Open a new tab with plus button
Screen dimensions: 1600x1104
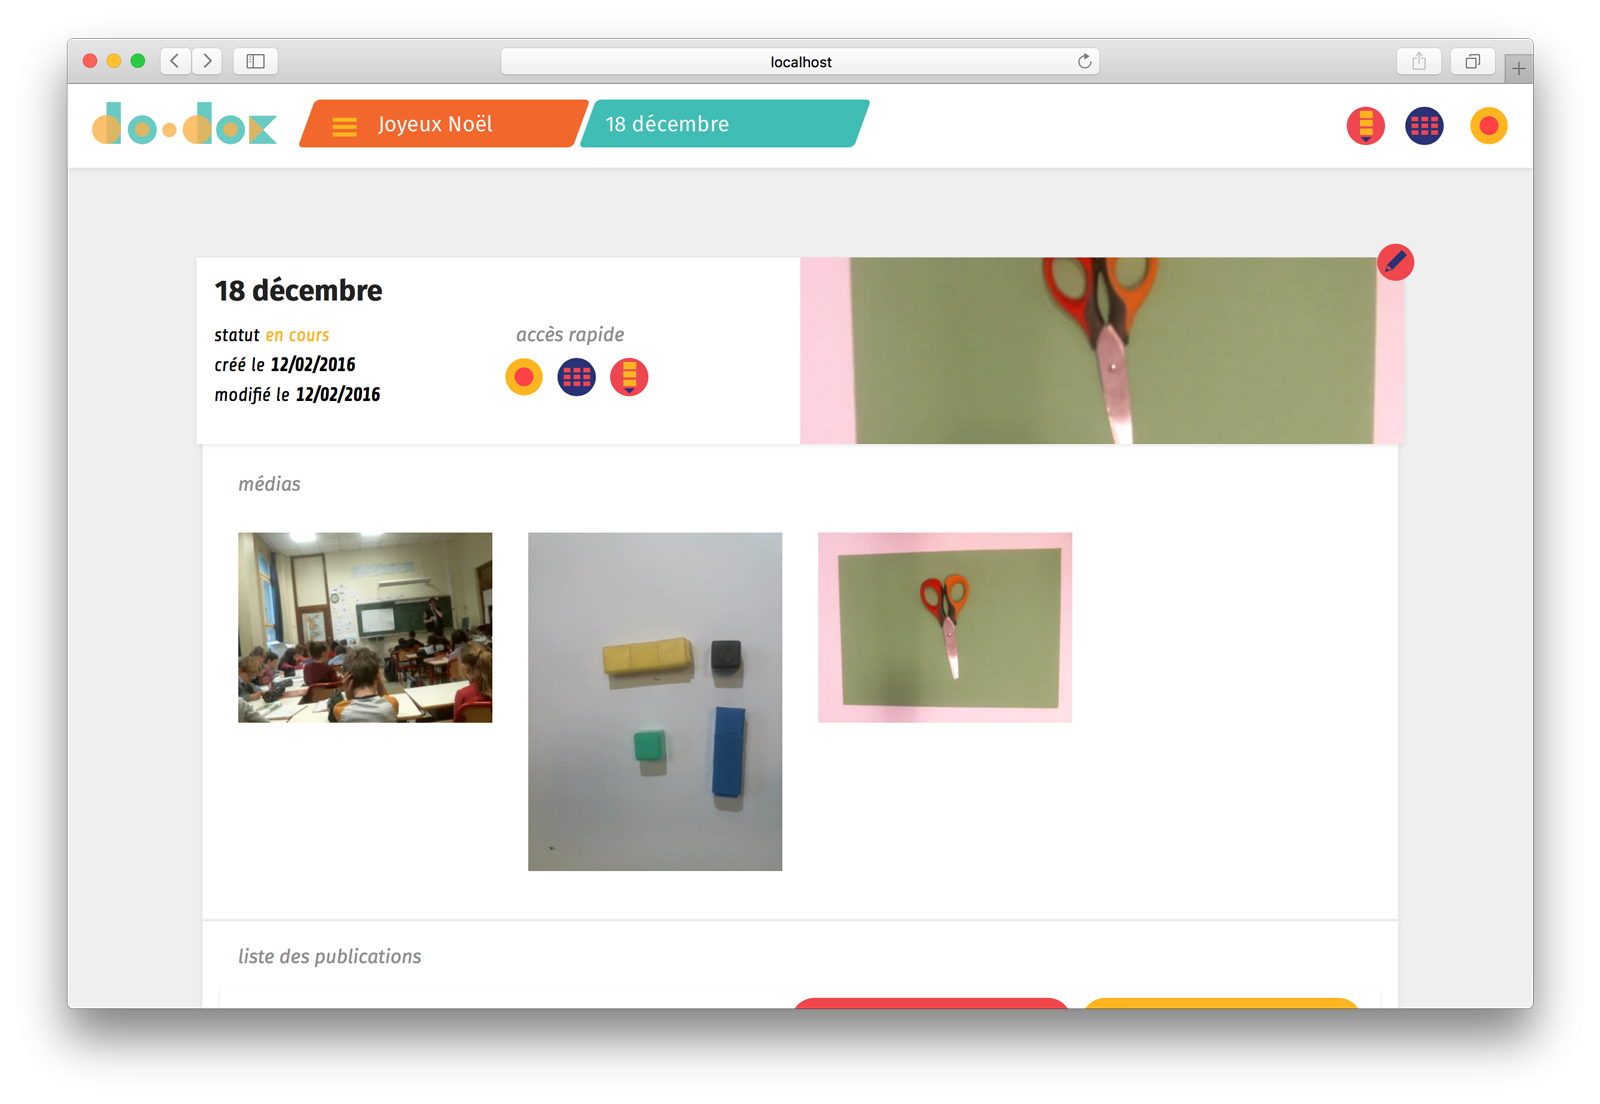tap(1518, 68)
